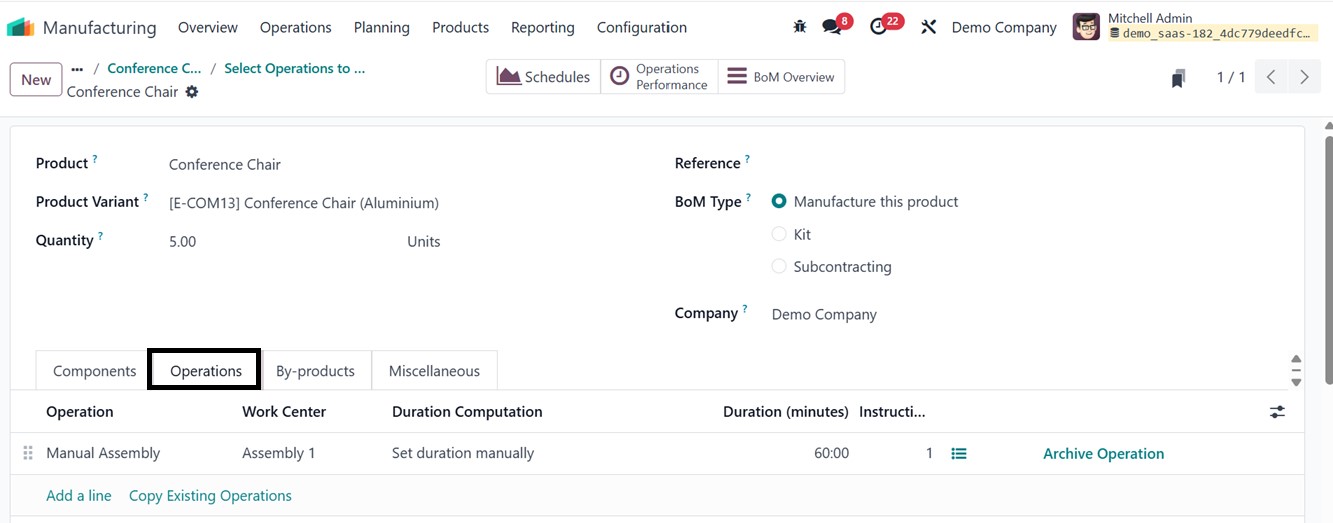Click the bookmark icon near pager
The height and width of the screenshot is (523, 1333).
[1179, 78]
